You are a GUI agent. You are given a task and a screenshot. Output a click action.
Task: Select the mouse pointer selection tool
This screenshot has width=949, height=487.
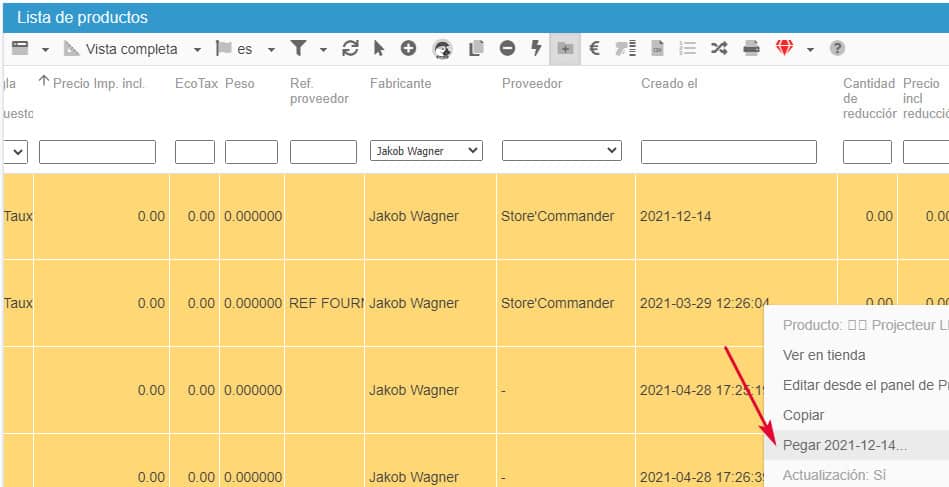[x=379, y=48]
